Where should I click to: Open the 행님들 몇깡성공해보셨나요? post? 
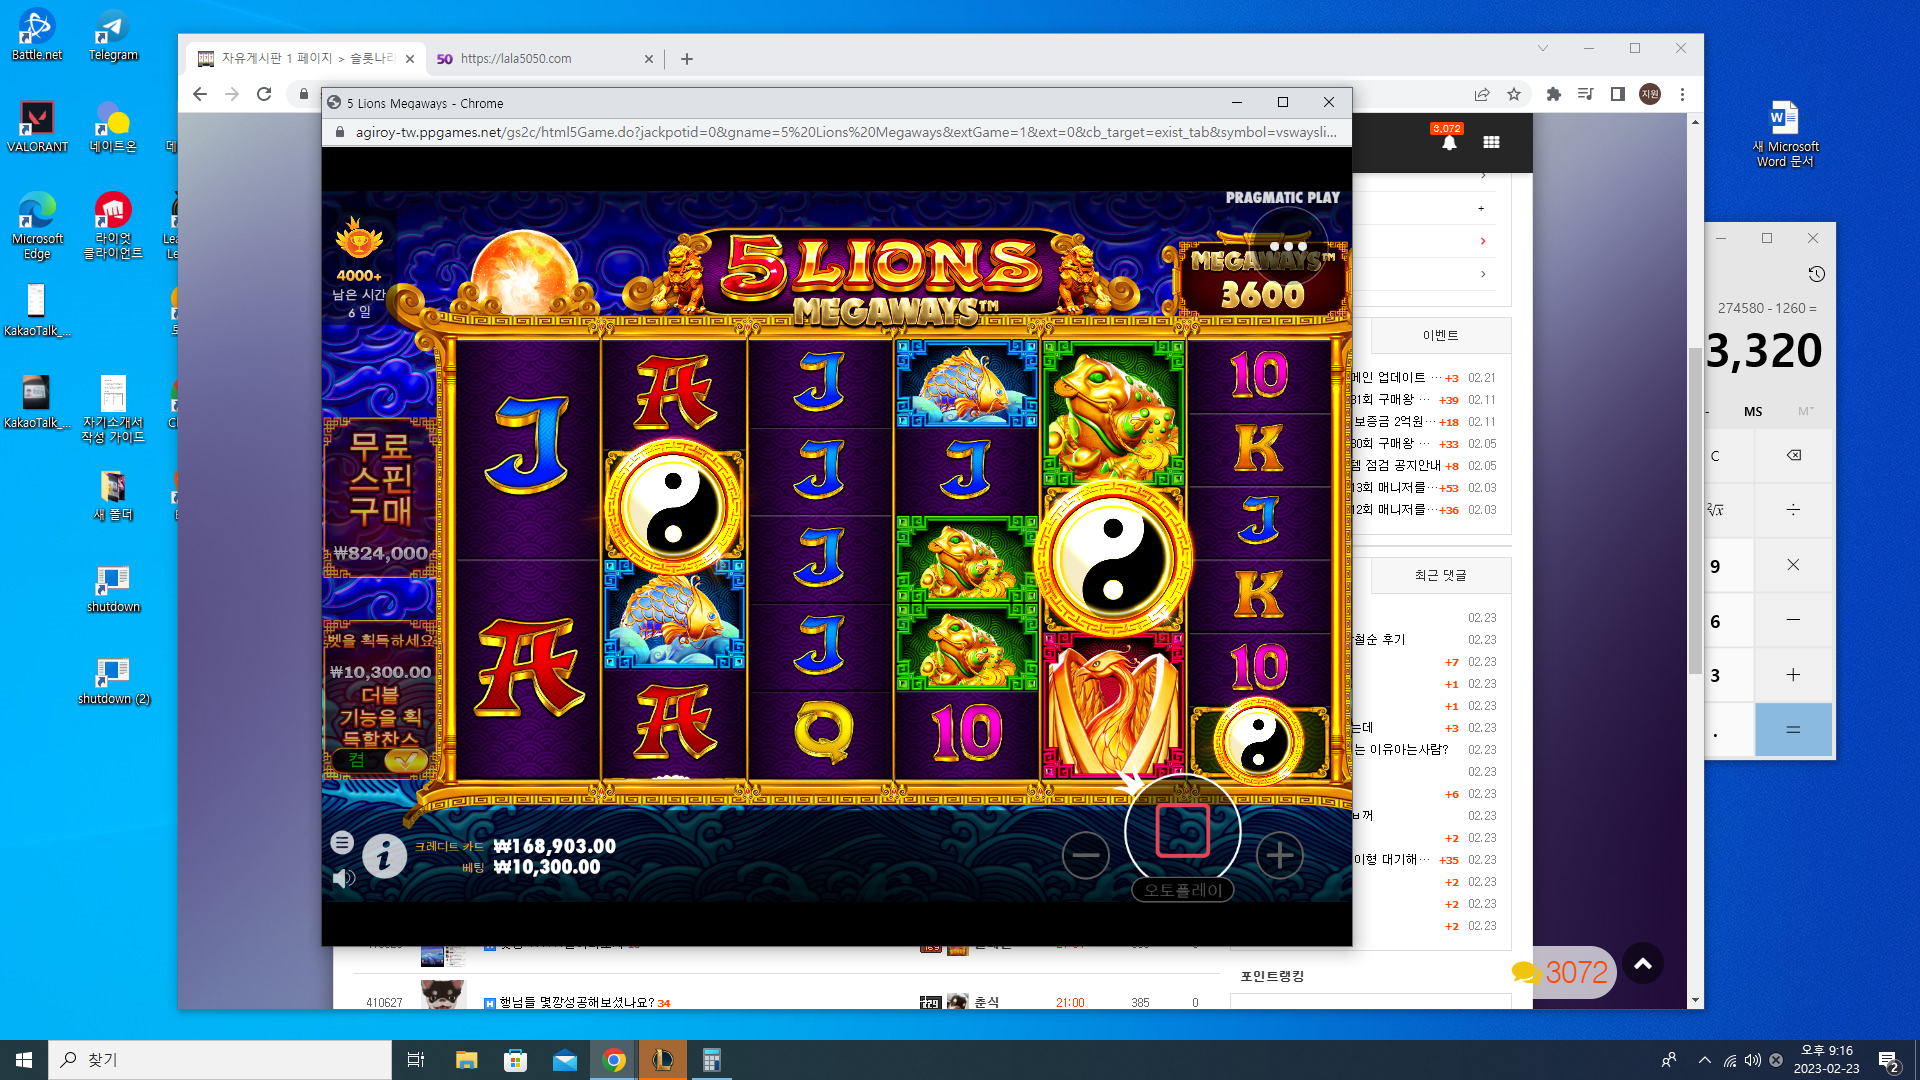pos(577,1002)
